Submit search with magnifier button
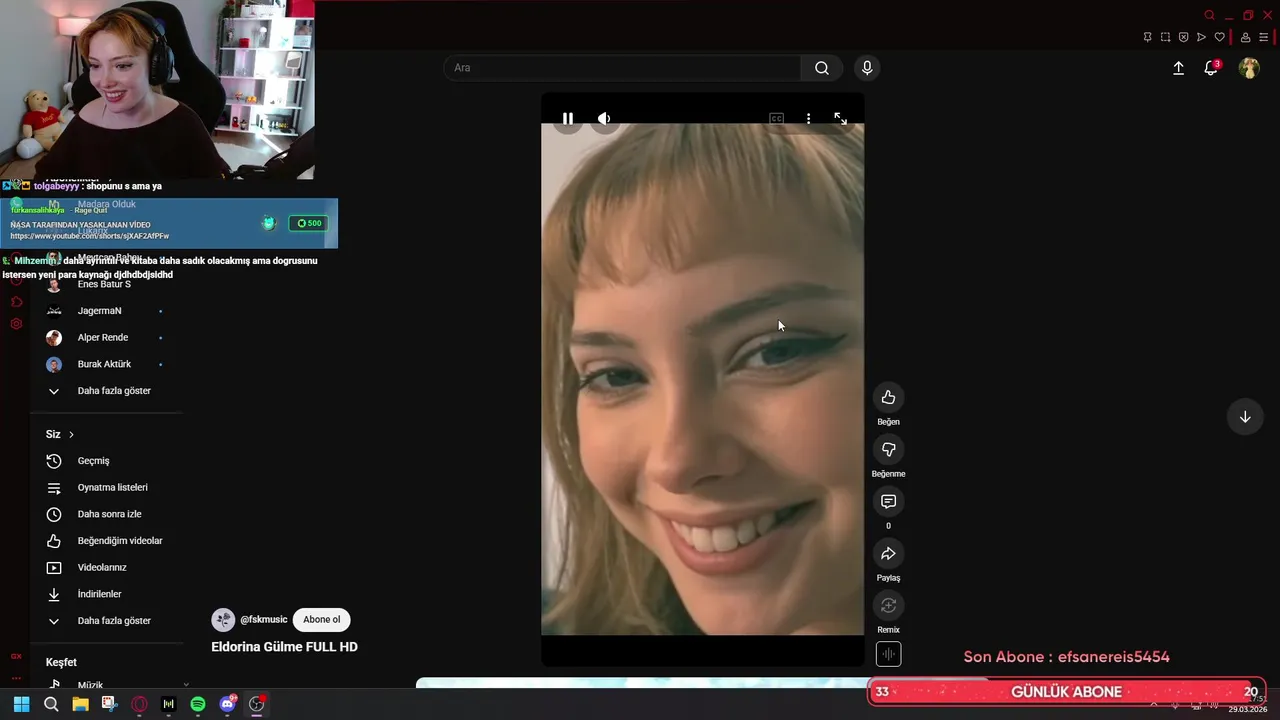The height and width of the screenshot is (720, 1280). (x=821, y=68)
